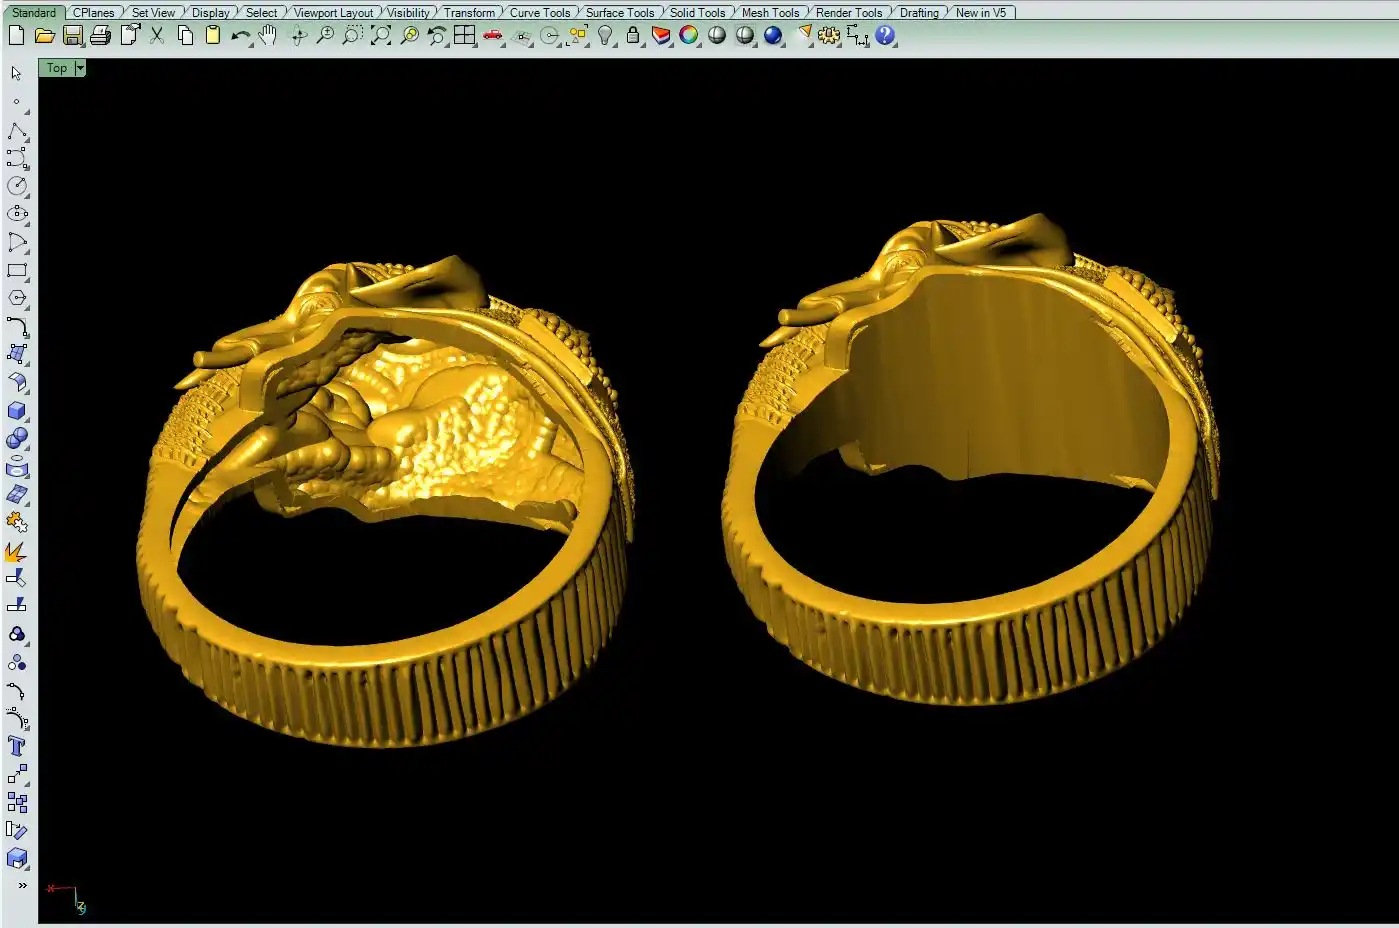
Task: Toggle object lock with padlock icon
Action: point(633,36)
